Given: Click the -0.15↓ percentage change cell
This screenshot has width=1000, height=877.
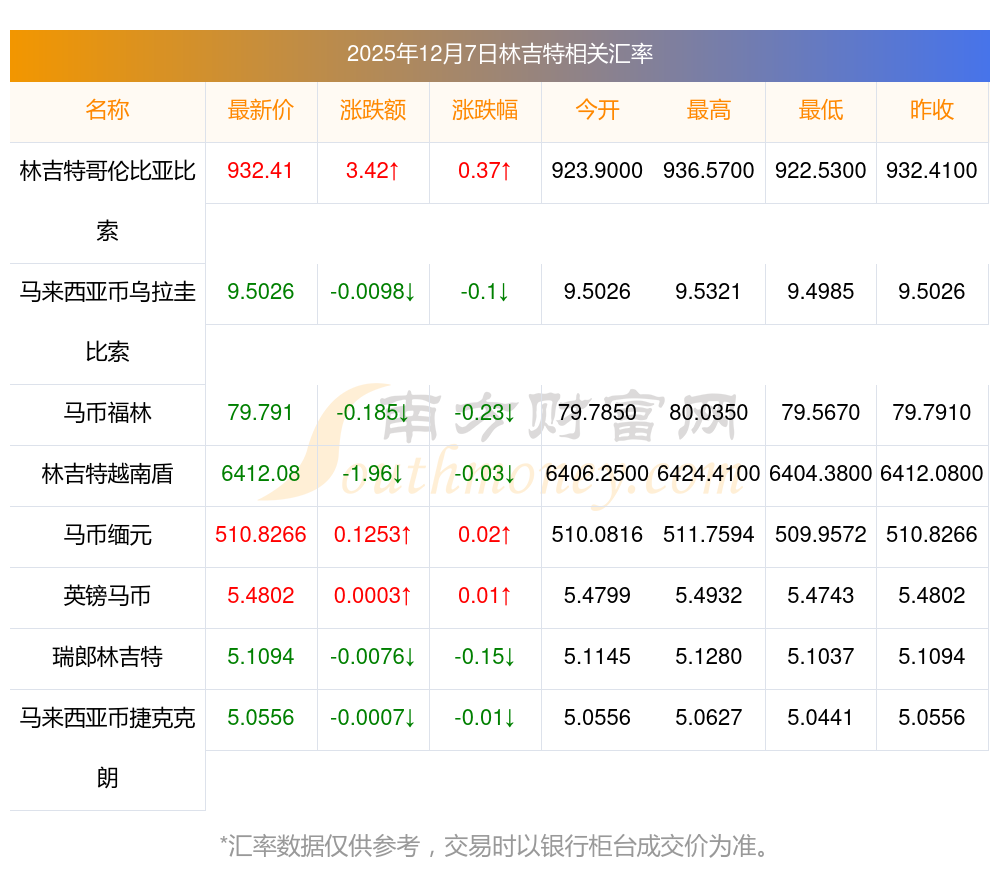Looking at the screenshot, I should click(x=484, y=657).
